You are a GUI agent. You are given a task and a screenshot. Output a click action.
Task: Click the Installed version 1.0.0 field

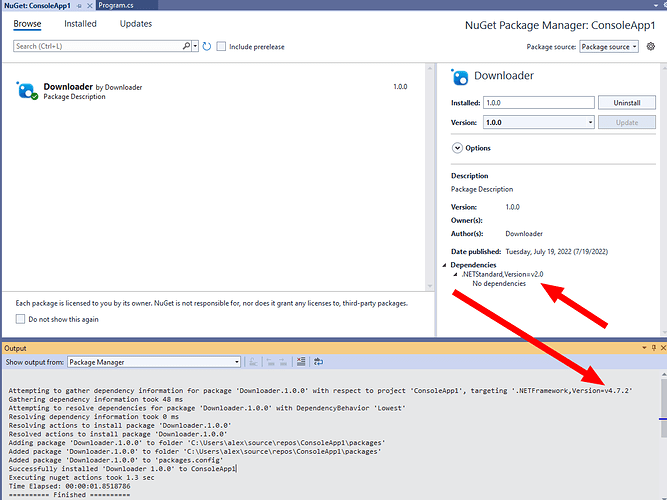point(539,103)
